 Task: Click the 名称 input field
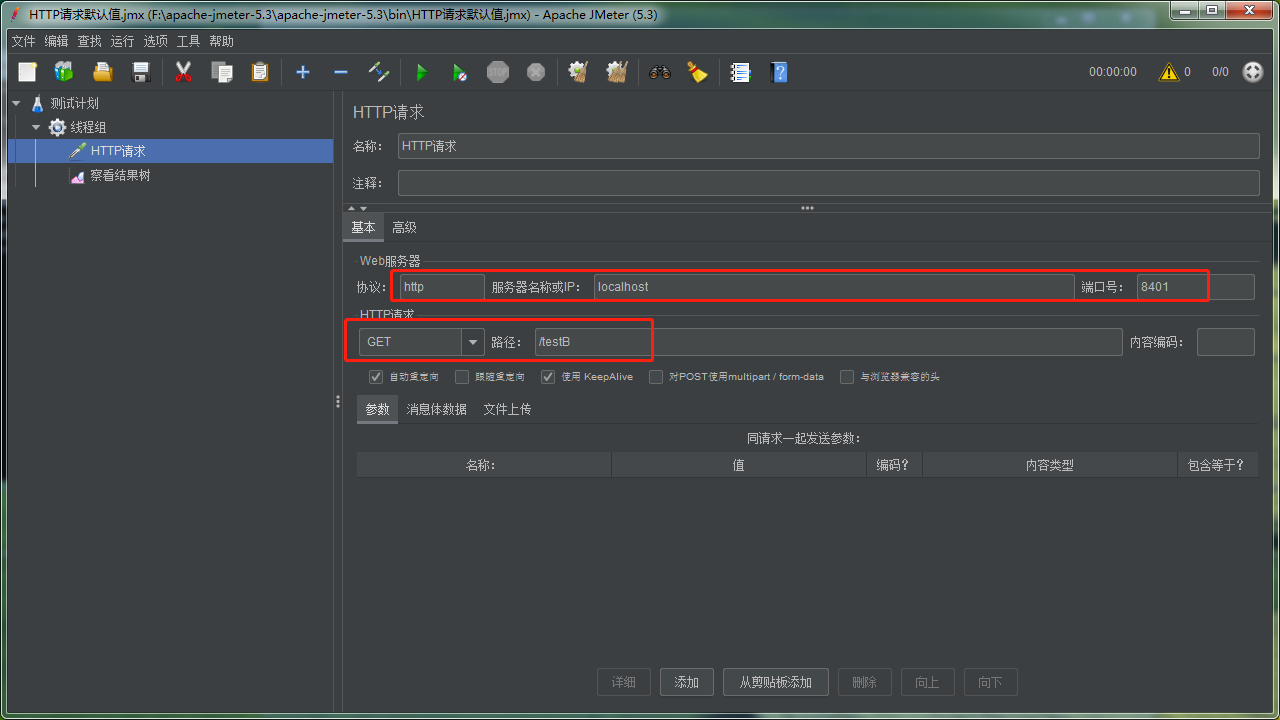pyautogui.click(x=828, y=146)
